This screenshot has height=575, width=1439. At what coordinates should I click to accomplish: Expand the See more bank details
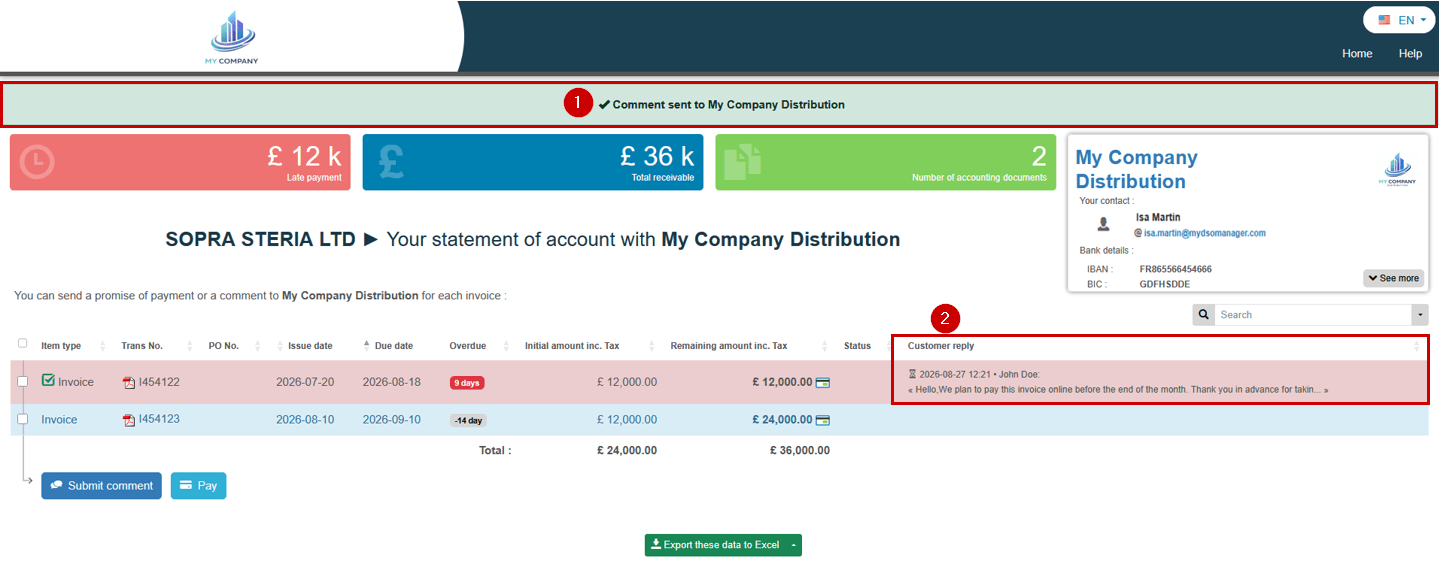[1393, 278]
